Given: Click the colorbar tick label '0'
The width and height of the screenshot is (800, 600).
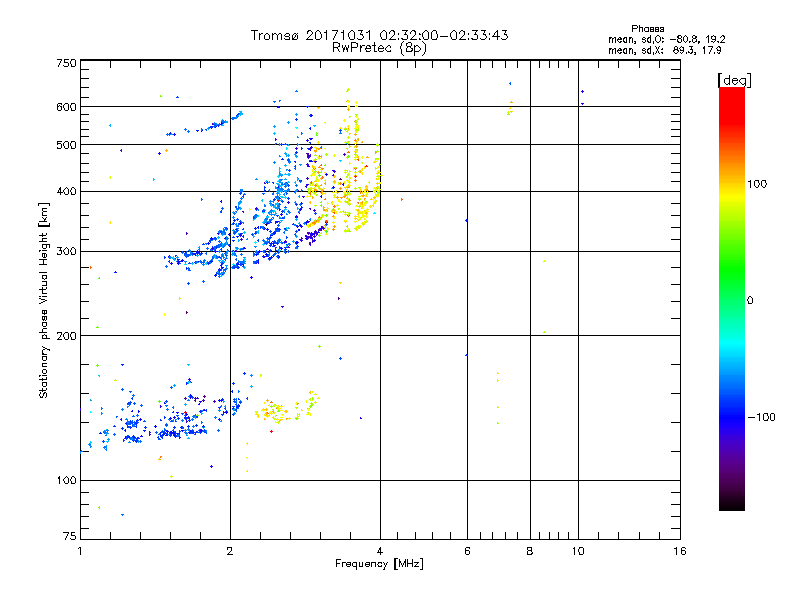Looking at the screenshot, I should (x=749, y=301).
